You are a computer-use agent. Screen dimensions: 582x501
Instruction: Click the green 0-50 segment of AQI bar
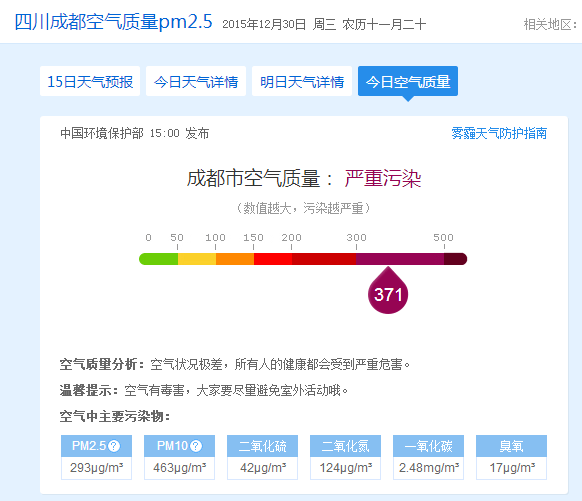click(x=158, y=259)
